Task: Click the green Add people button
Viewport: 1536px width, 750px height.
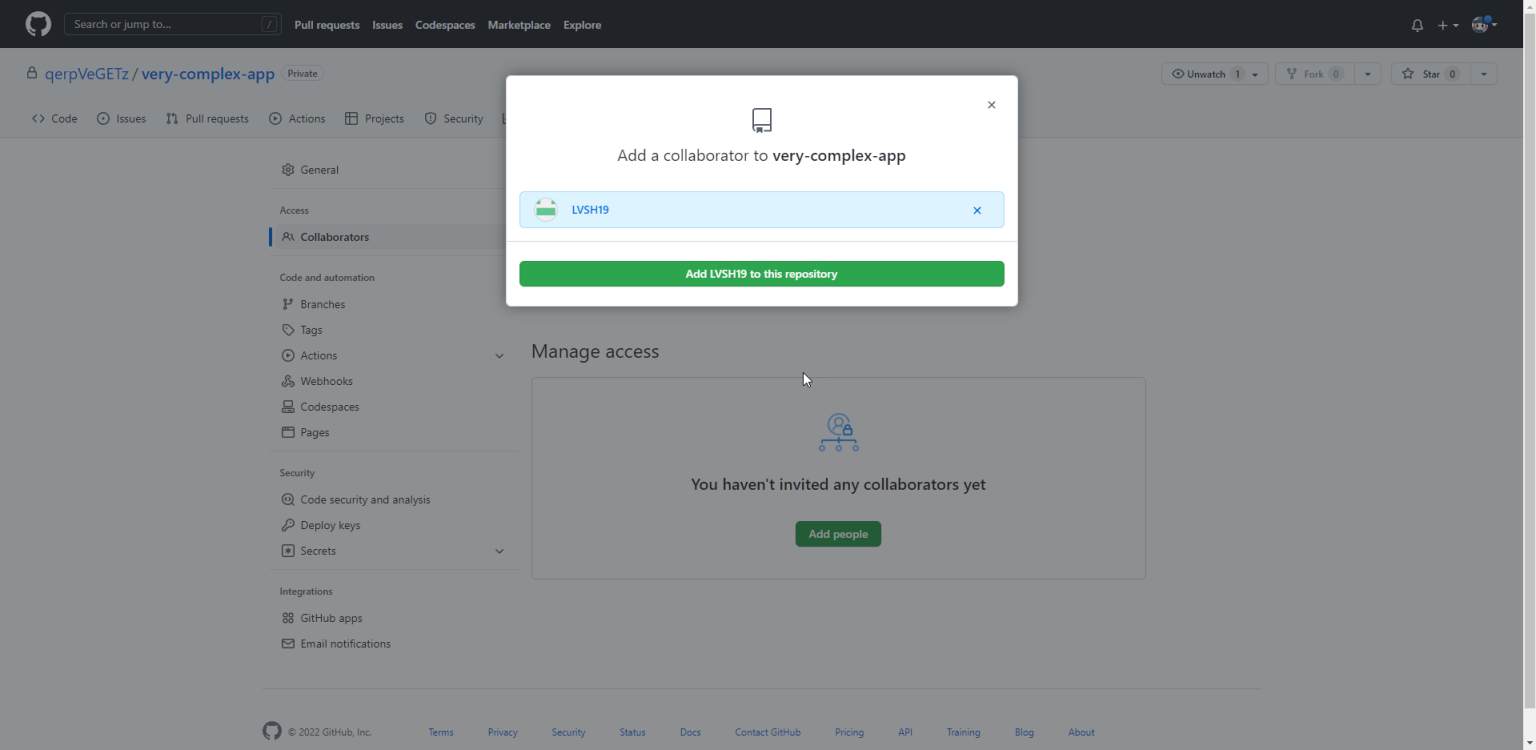Action: tap(838, 534)
